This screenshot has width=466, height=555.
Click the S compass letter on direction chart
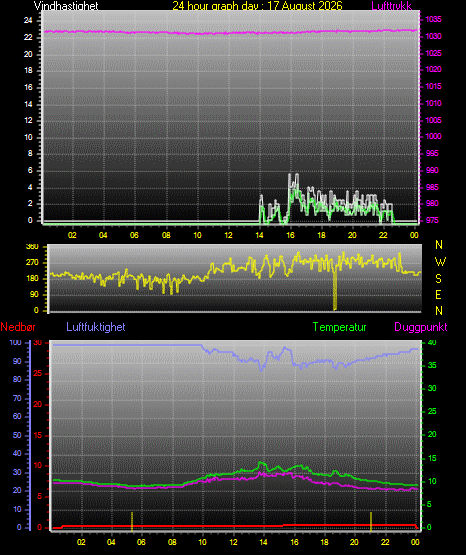click(438, 279)
